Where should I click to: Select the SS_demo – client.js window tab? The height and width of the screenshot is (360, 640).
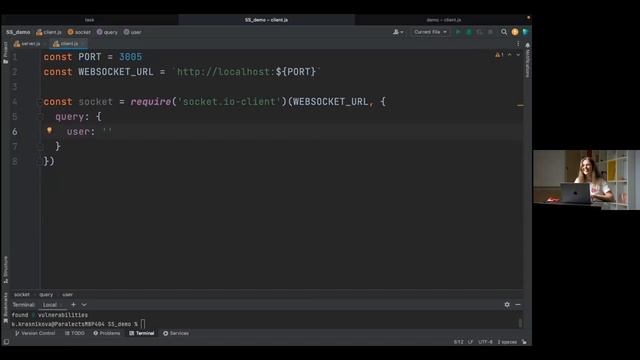(x=267, y=20)
